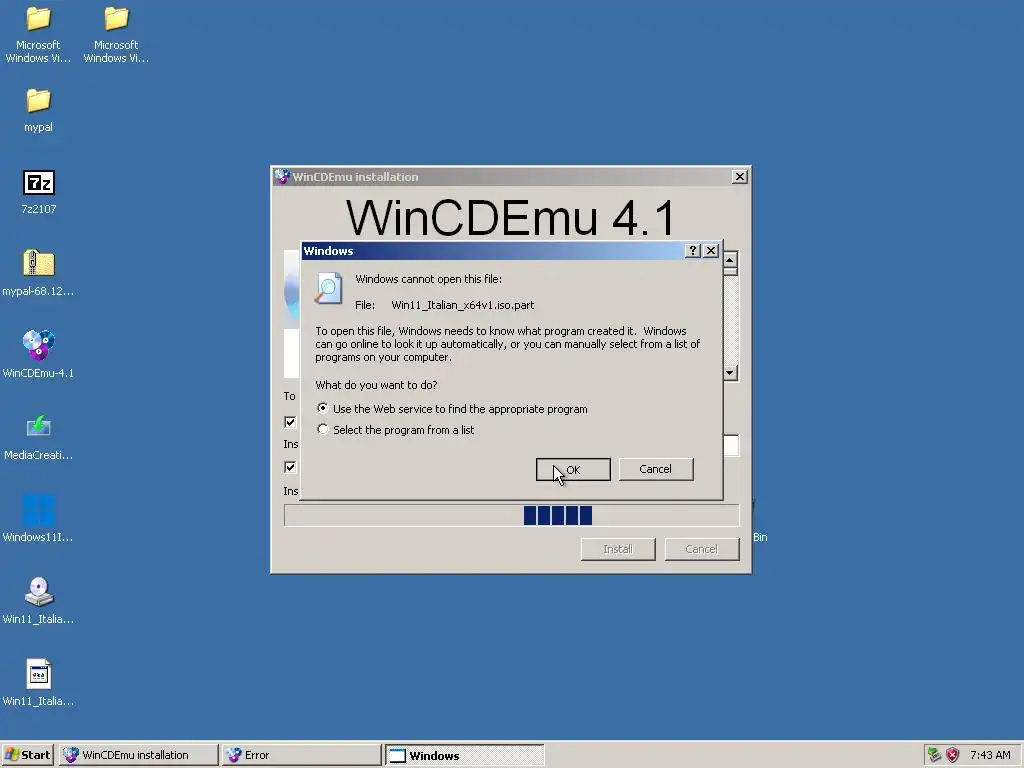The image size is (1024, 768).
Task: Click the file search icon in Windows dialog
Action: coord(328,288)
